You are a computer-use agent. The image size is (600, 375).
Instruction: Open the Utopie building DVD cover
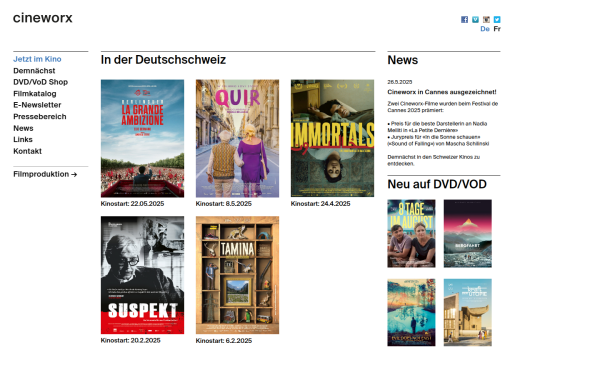point(468,313)
